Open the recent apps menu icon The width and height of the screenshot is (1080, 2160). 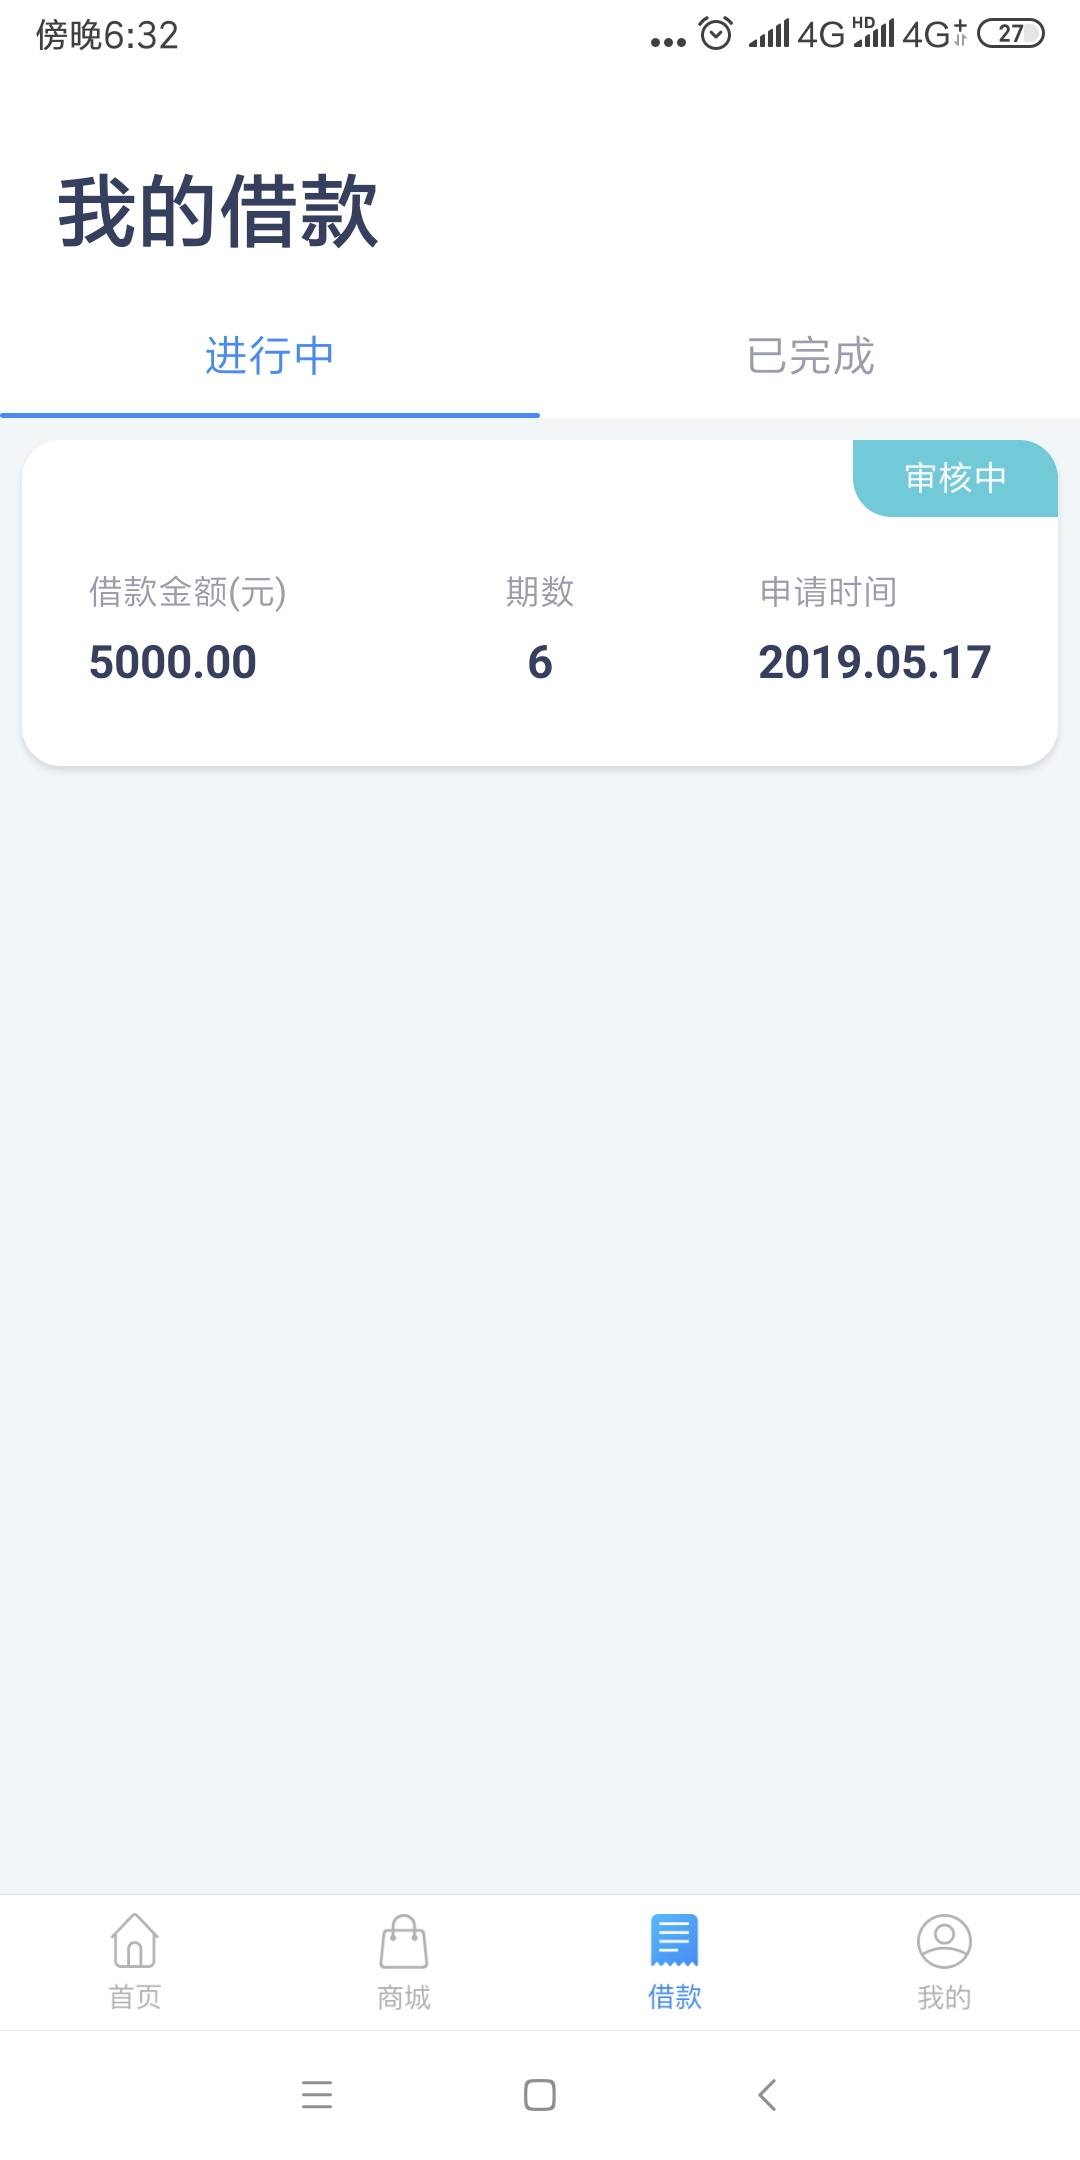(x=317, y=2094)
